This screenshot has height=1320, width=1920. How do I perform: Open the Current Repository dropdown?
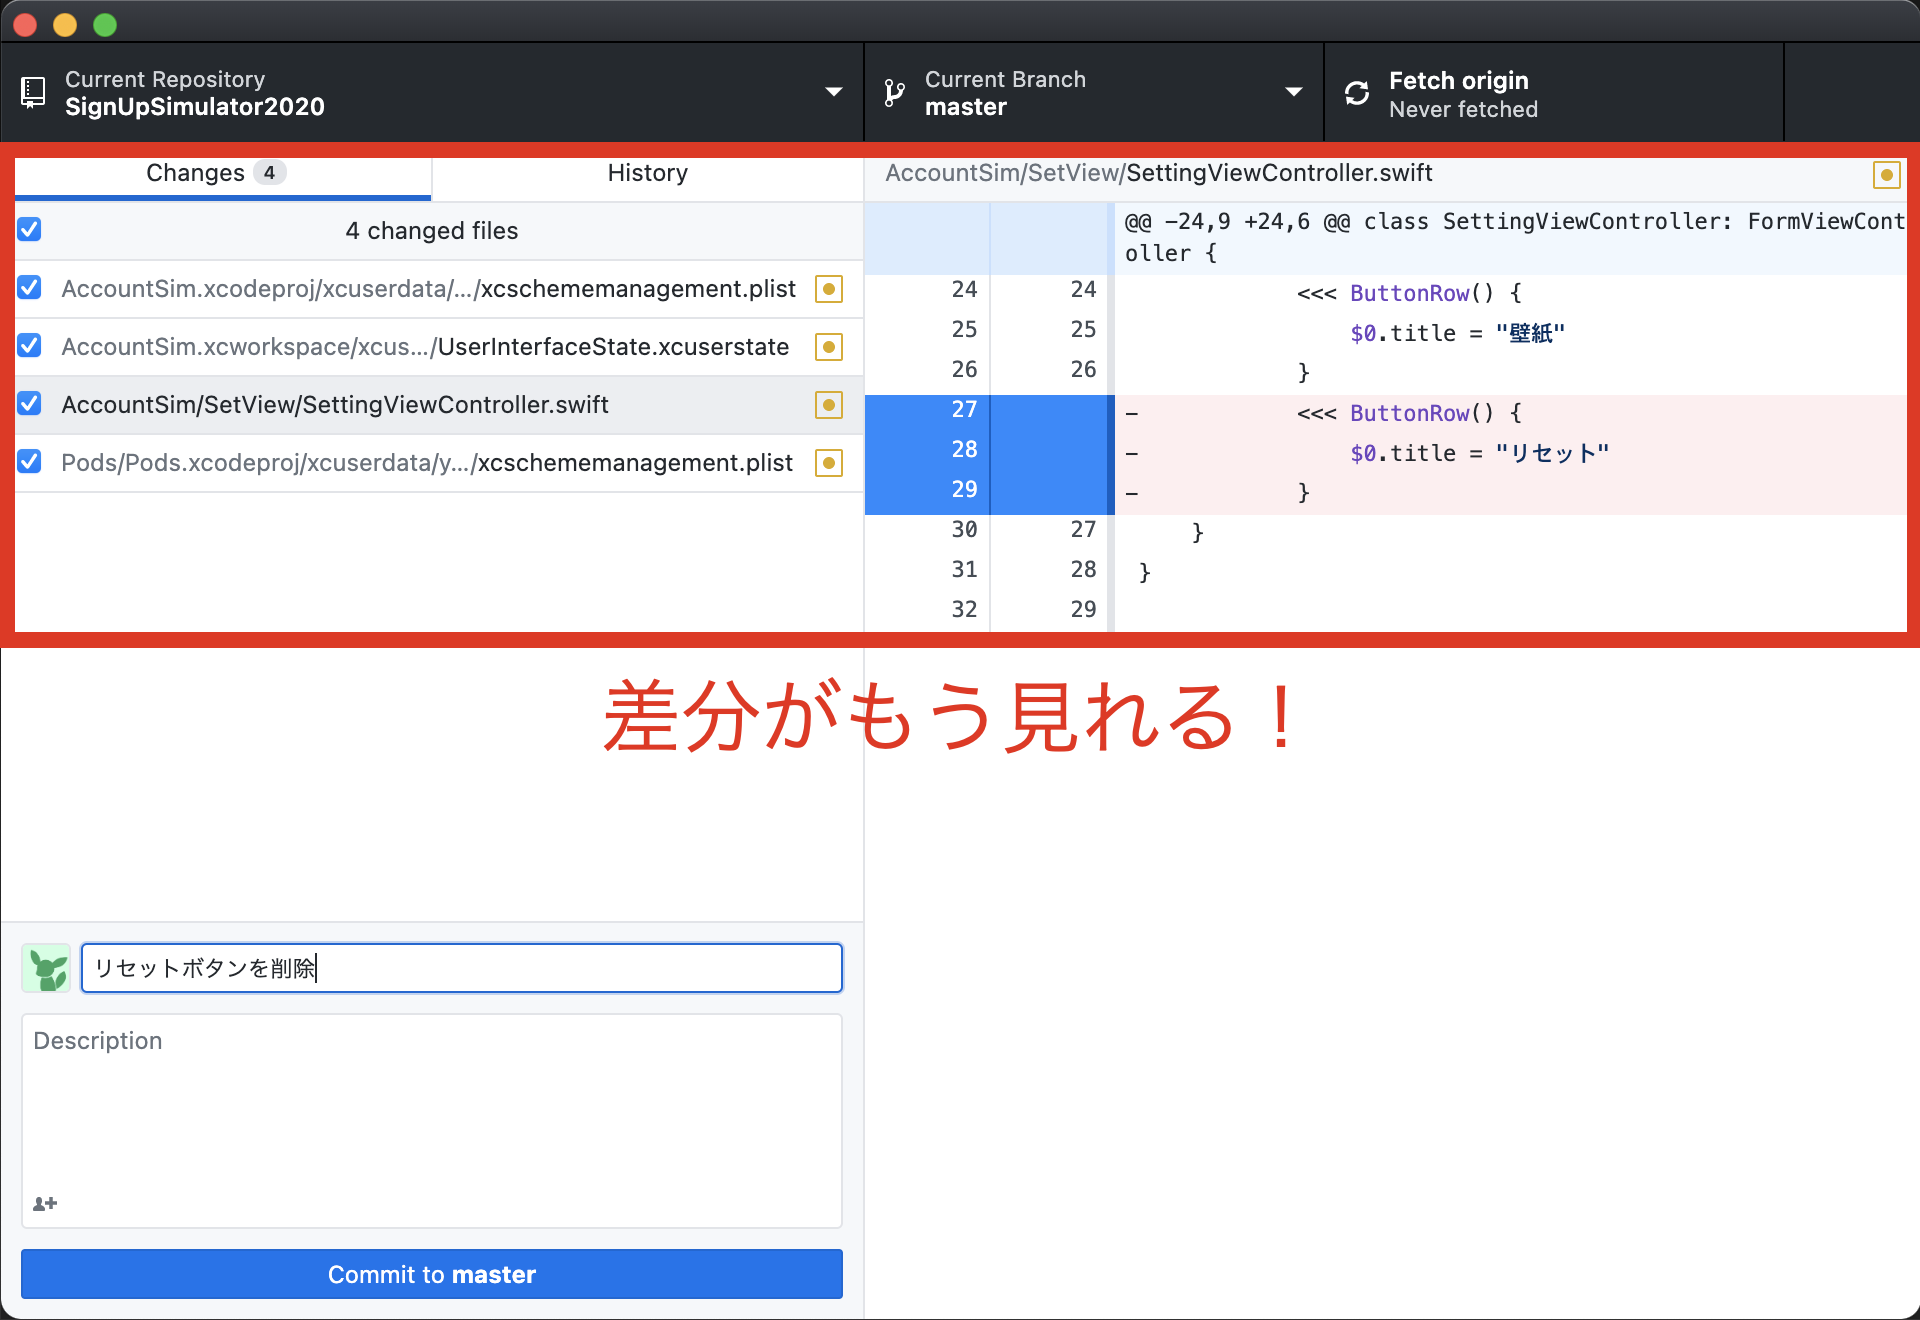click(835, 92)
